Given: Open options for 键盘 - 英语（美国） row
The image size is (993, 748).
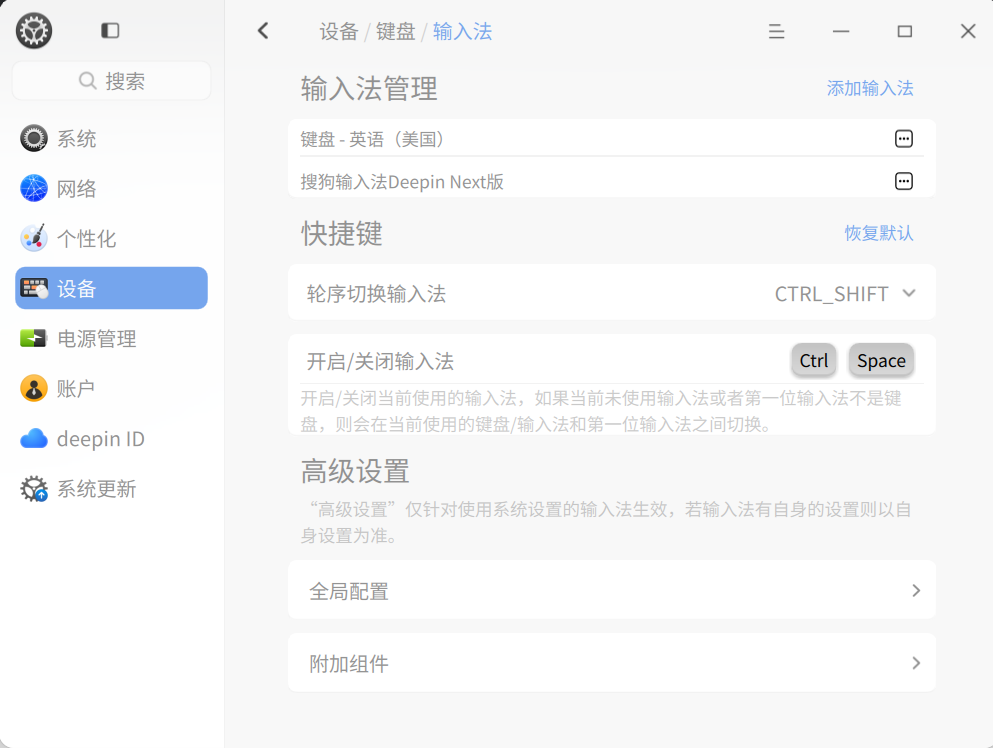Looking at the screenshot, I should [904, 139].
